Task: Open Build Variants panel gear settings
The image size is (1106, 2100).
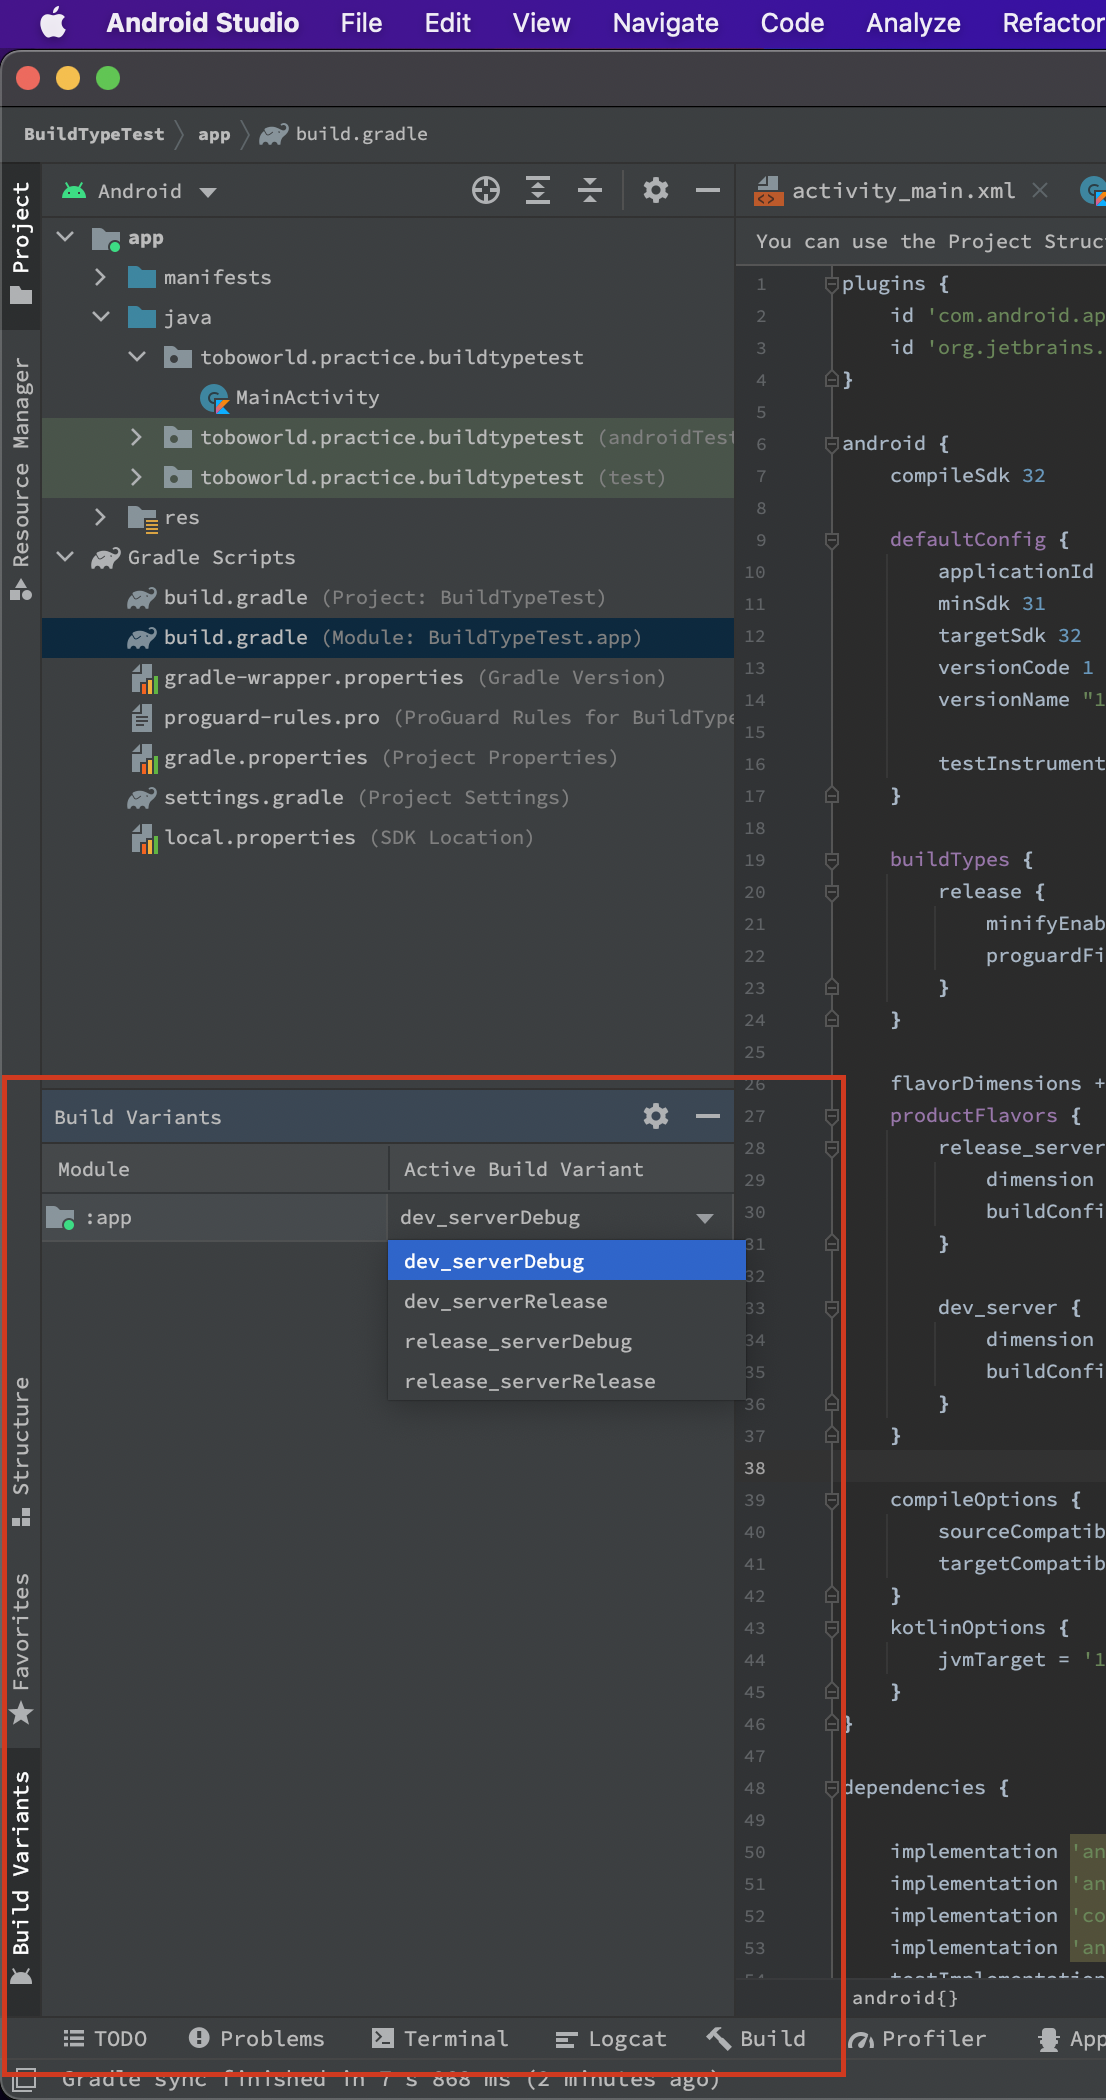Action: 655,1116
